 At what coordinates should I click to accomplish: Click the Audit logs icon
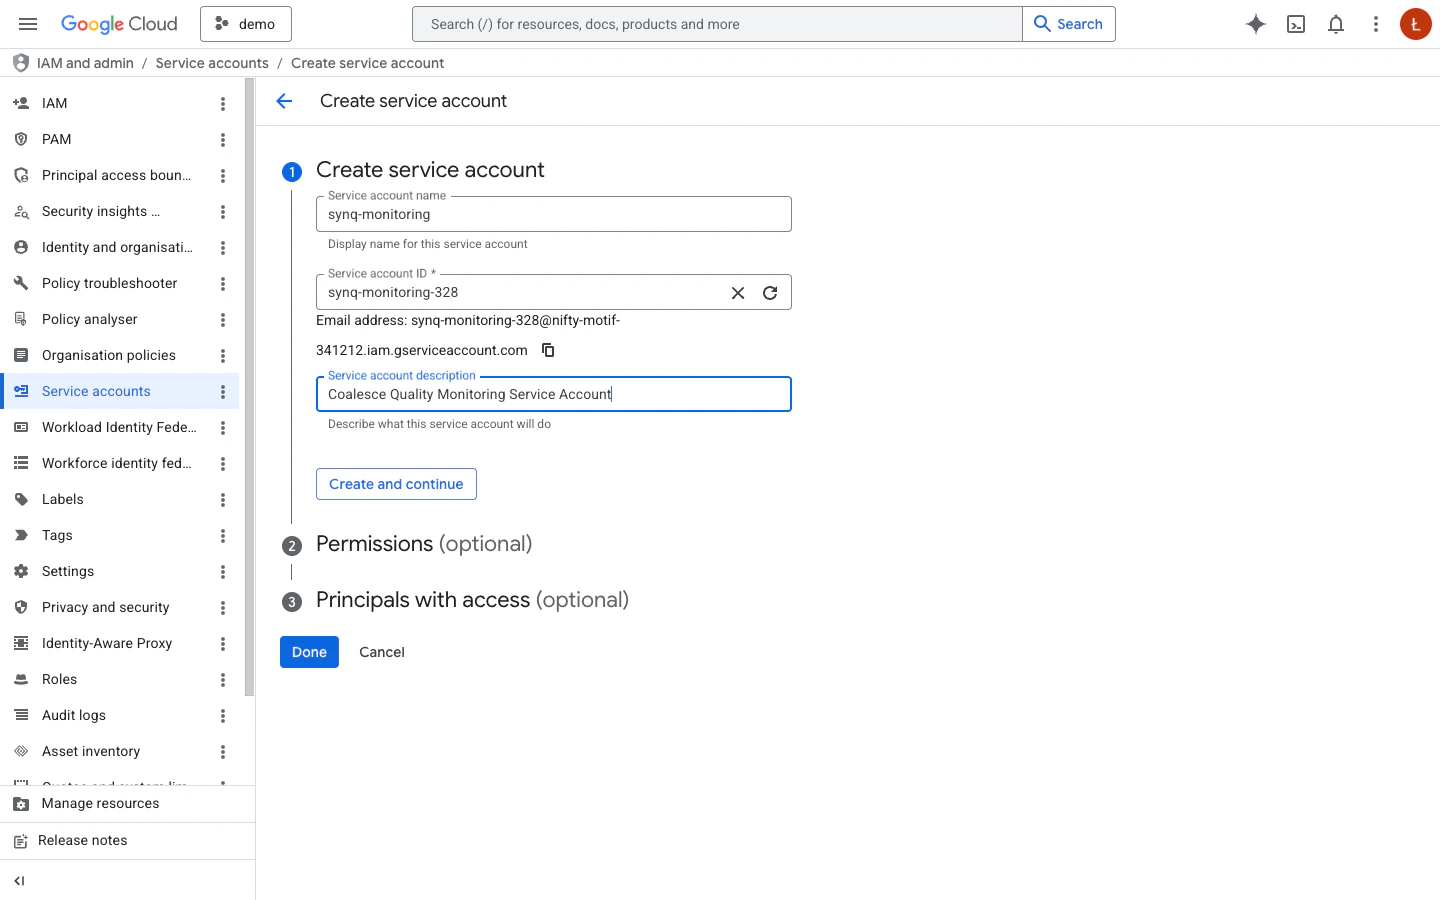tap(21, 715)
